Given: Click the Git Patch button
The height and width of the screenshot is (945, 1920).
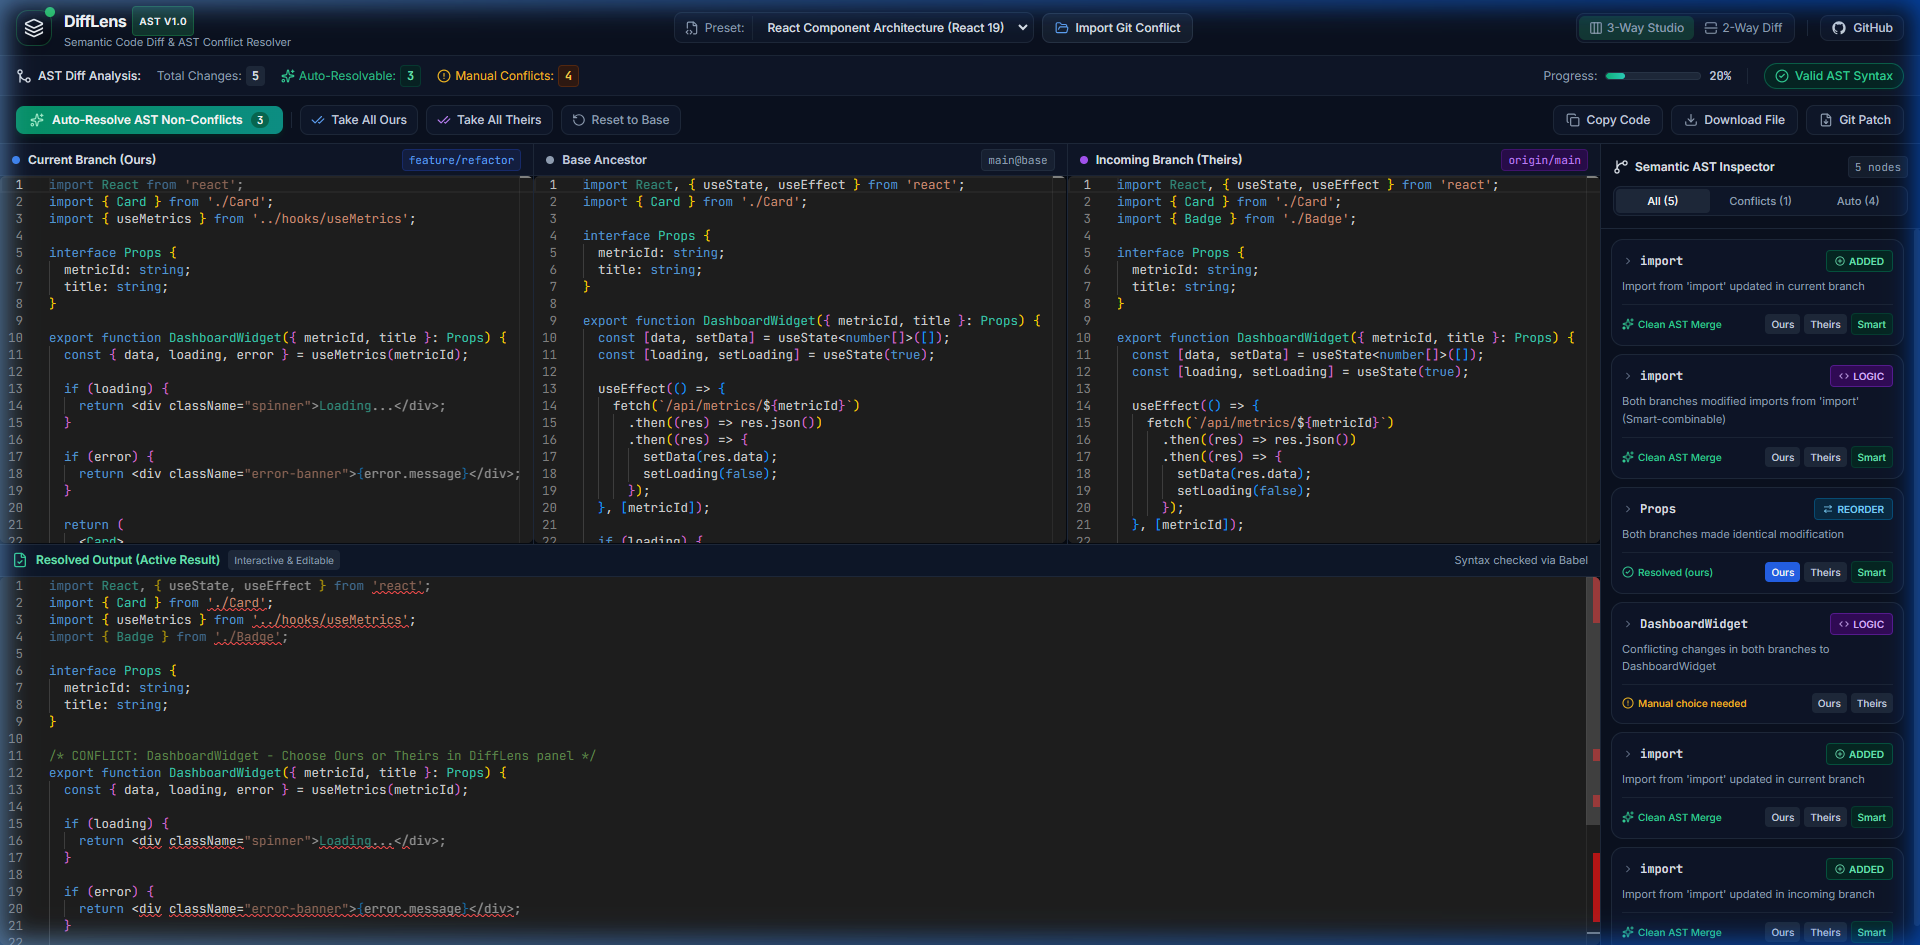Looking at the screenshot, I should 1855,120.
